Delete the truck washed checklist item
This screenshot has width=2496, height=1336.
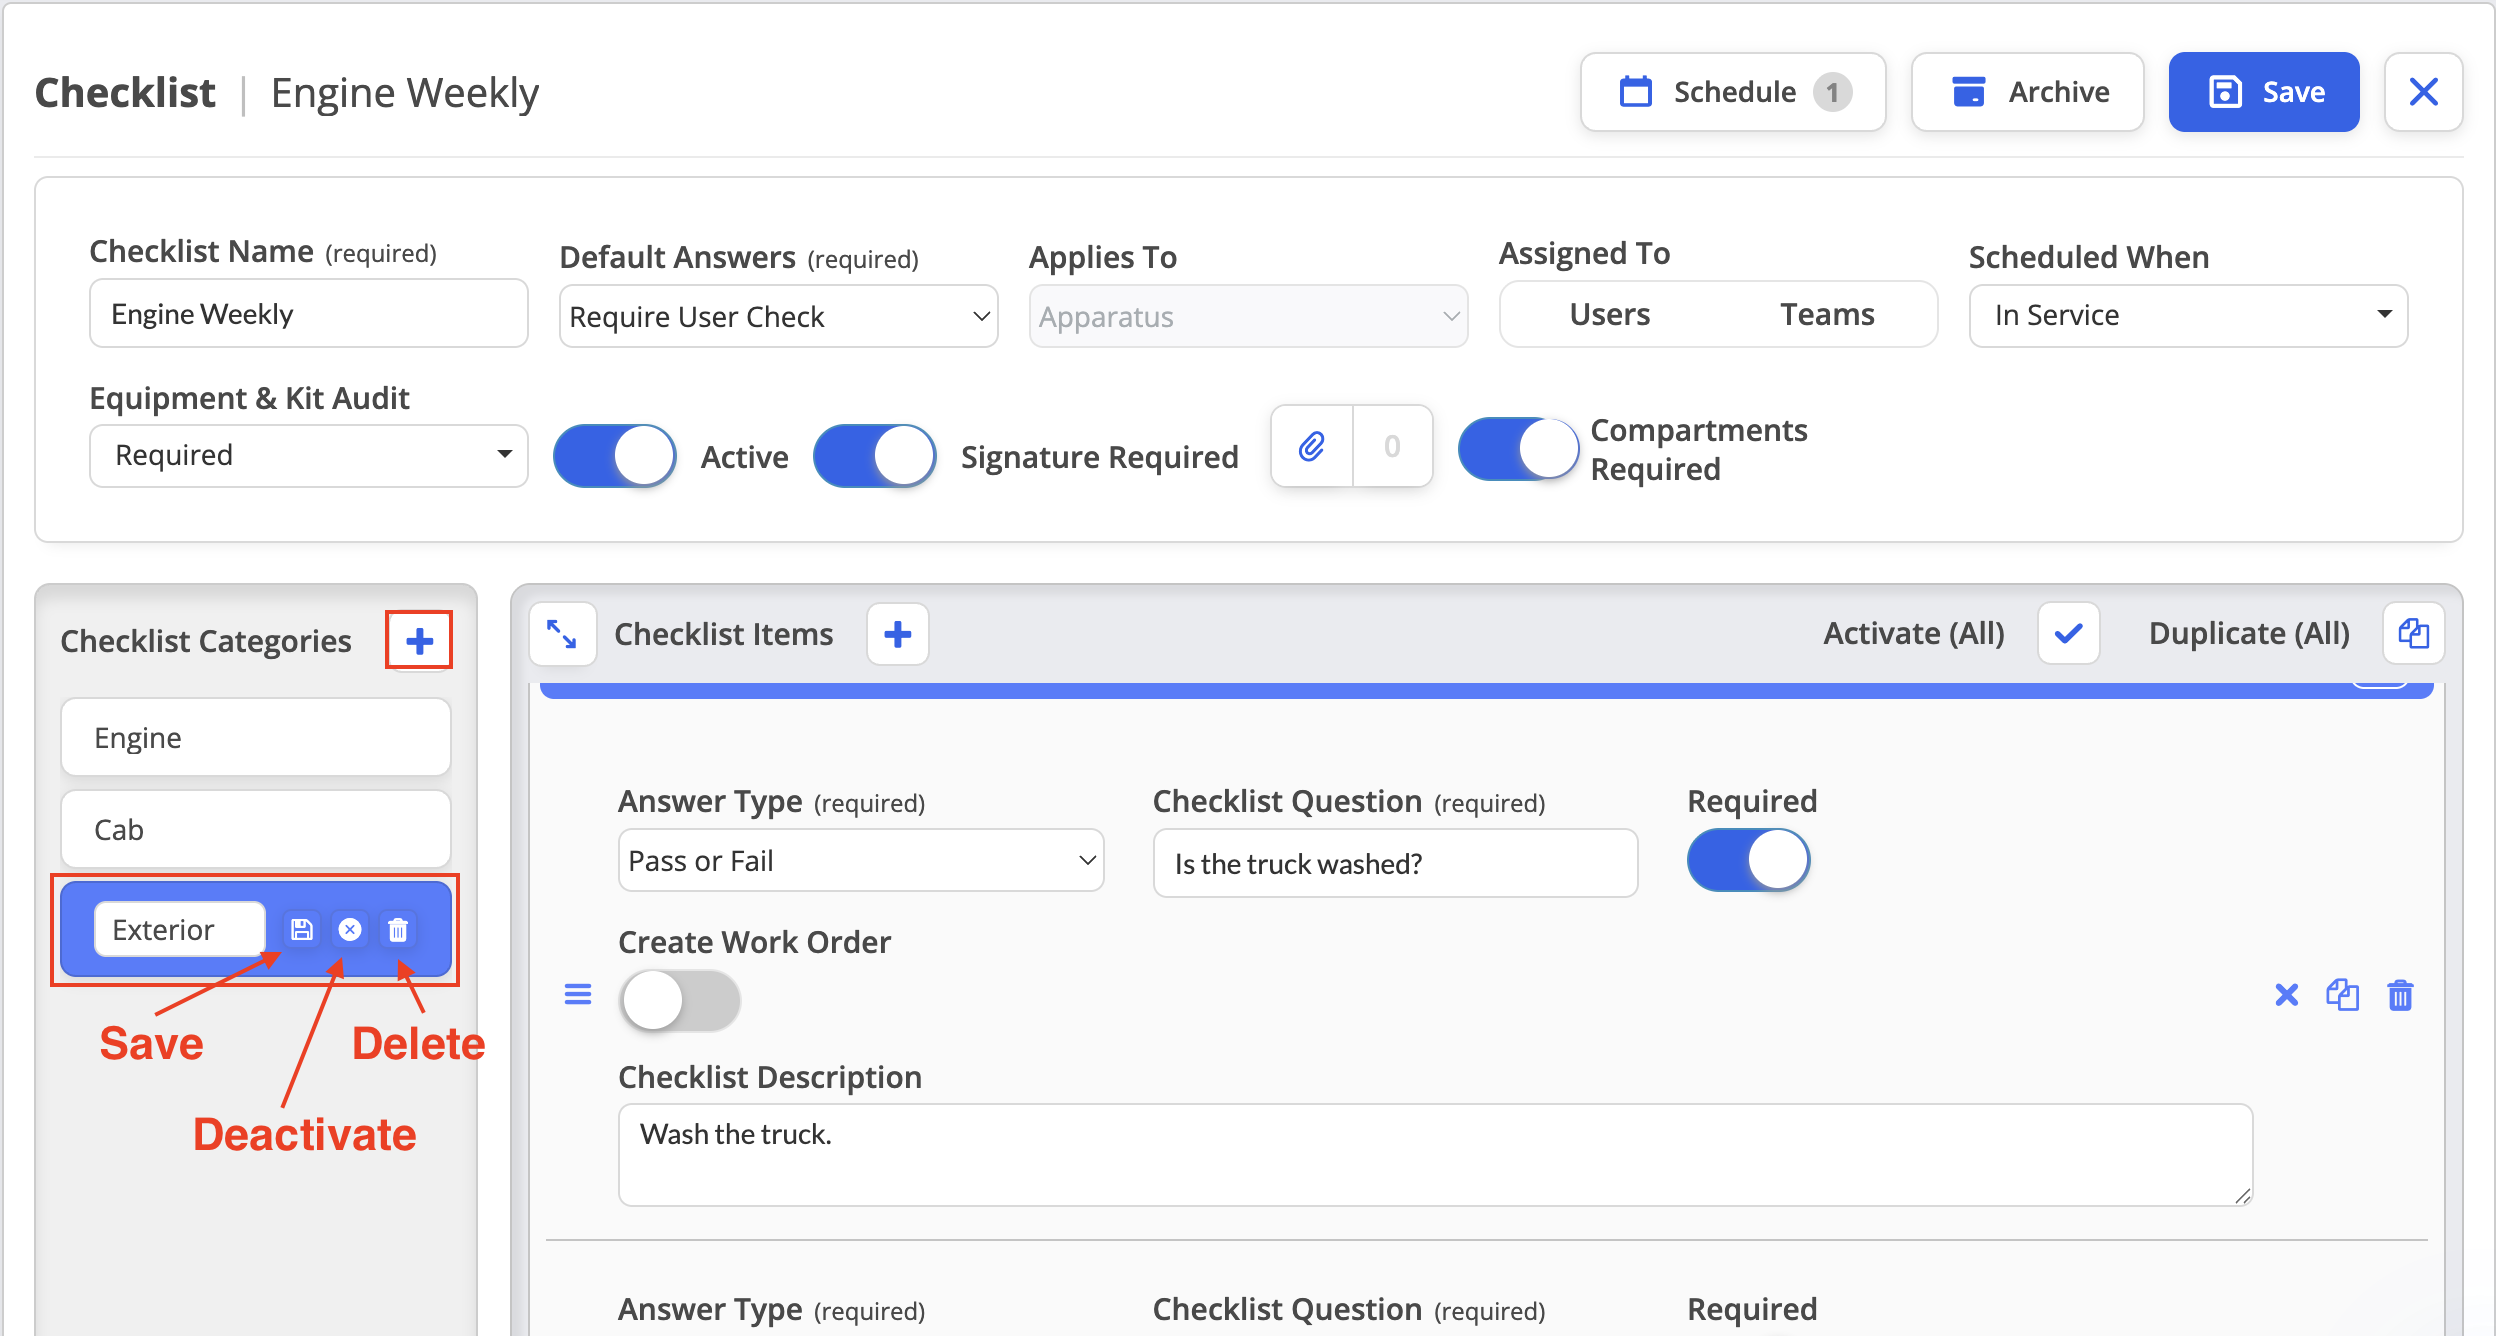tap(2400, 995)
